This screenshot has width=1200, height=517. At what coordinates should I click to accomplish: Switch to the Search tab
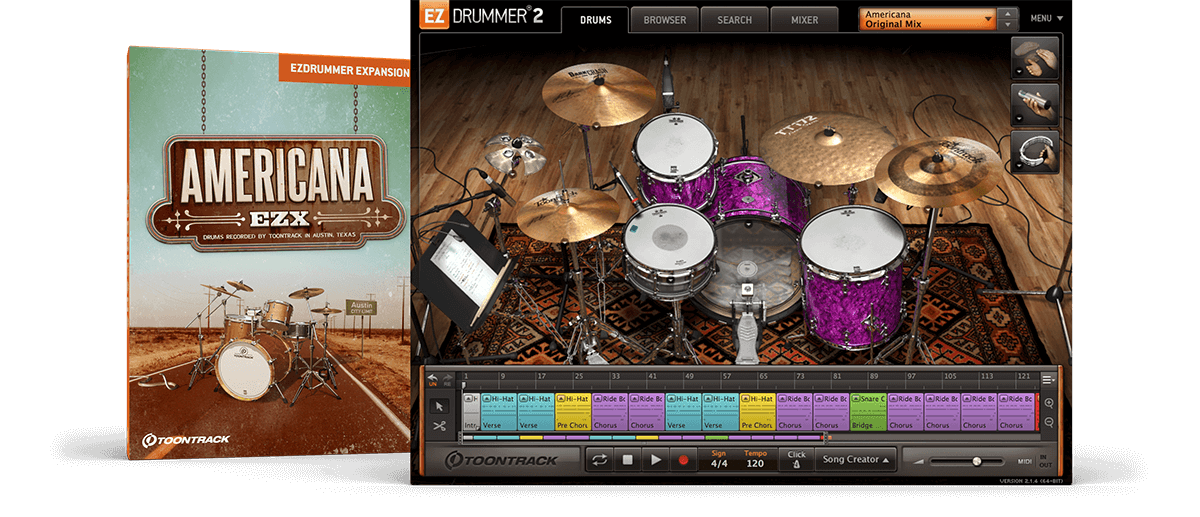734,20
